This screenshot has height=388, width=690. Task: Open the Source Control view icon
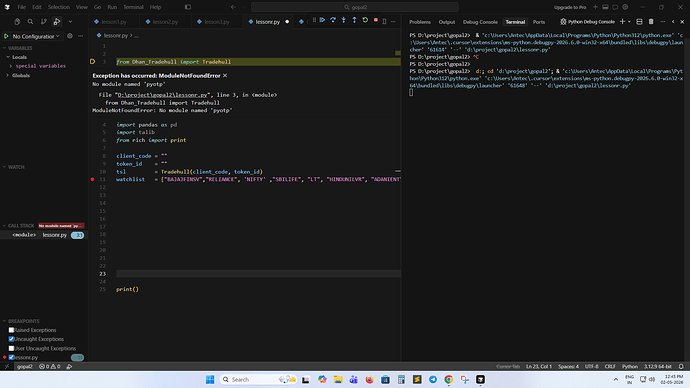(x=44, y=22)
